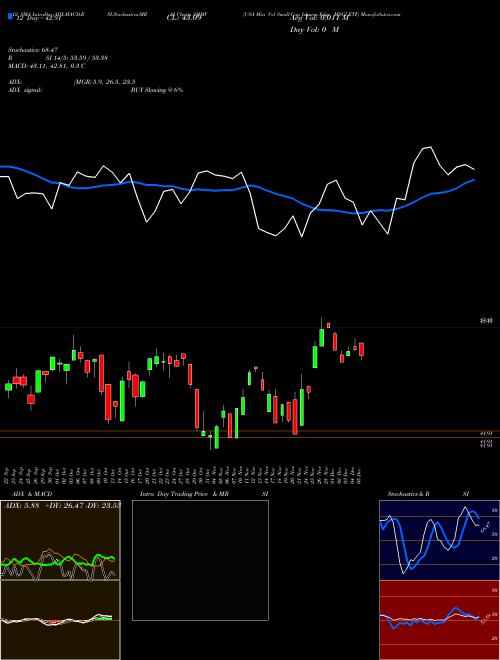Click the 'BUY Slowing @ 6%' signal text
500x660 pixels.
(157, 90)
